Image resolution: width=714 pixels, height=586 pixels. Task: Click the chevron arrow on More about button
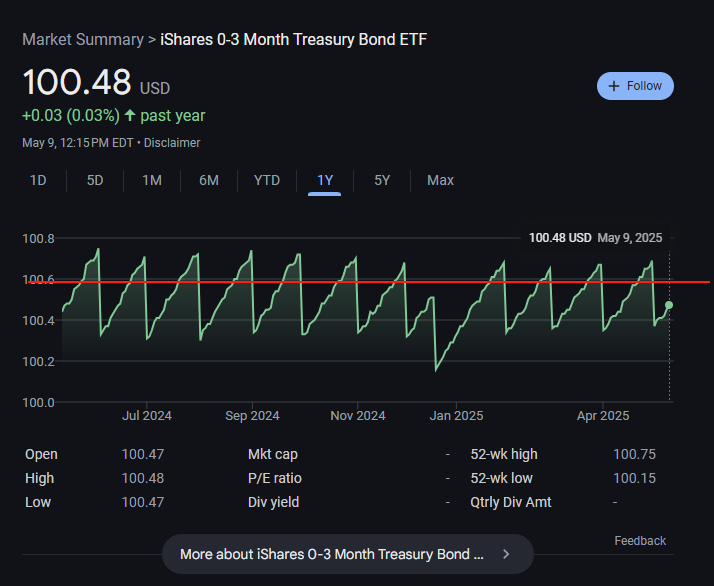(x=506, y=553)
